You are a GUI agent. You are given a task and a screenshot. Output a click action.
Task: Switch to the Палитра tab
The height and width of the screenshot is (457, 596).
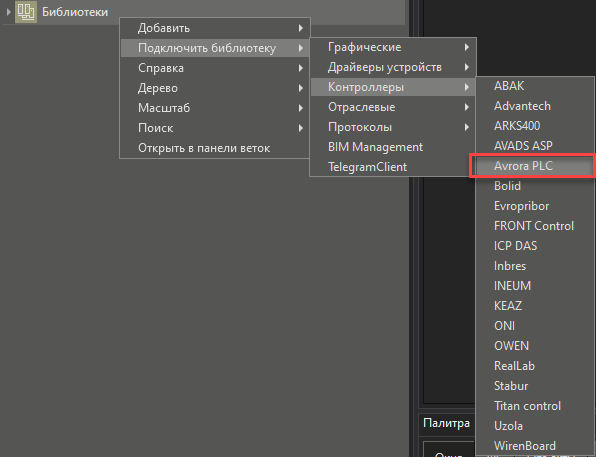(x=446, y=423)
